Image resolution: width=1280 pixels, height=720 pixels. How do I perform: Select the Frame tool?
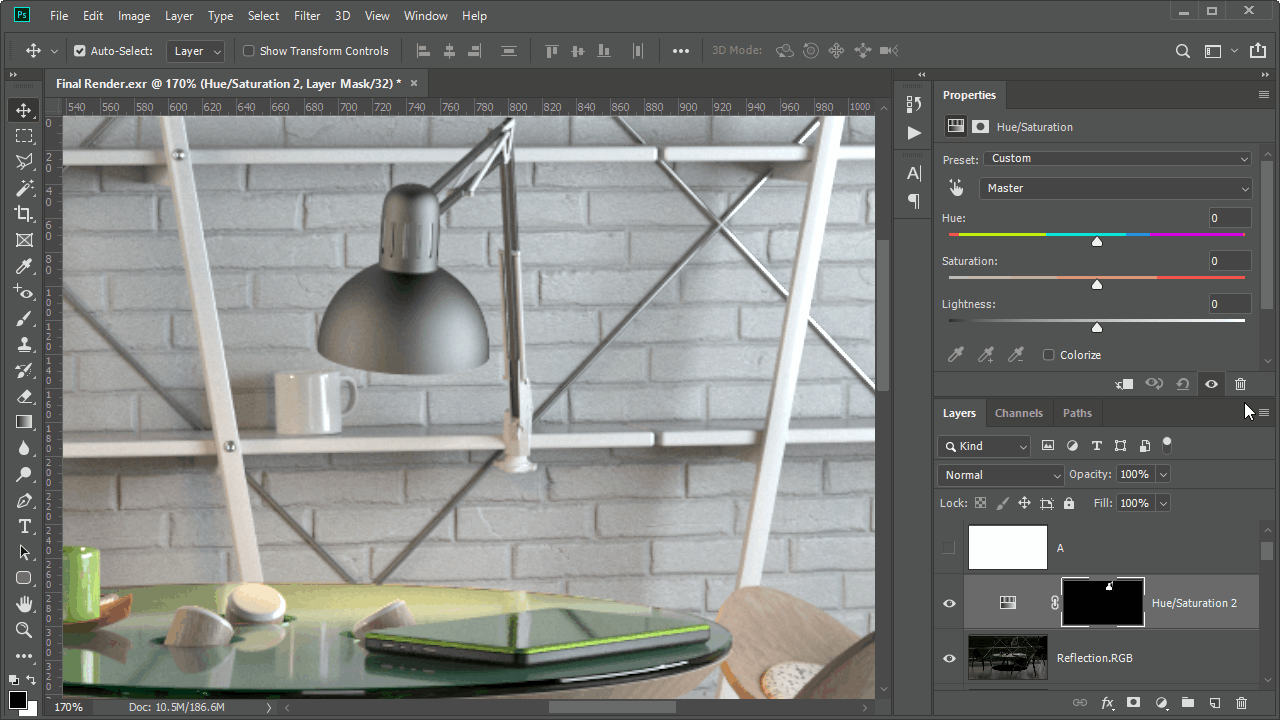(24, 240)
